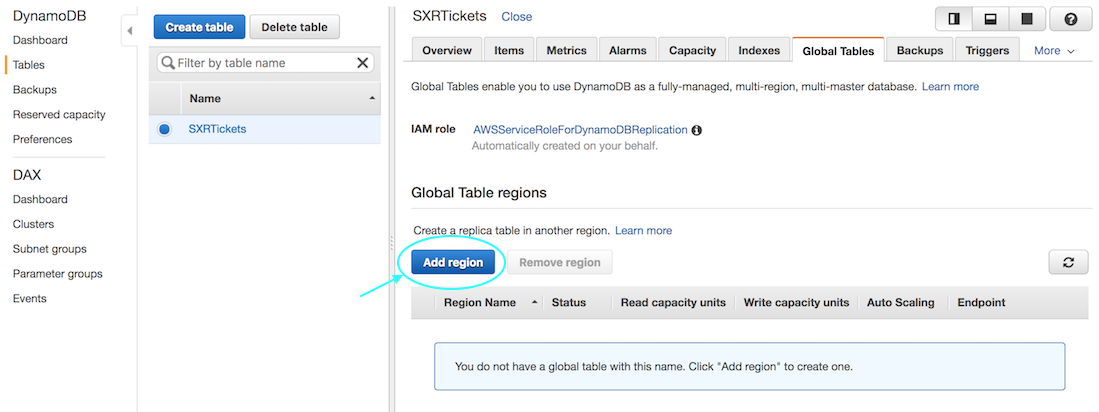Switch to bottom panel layout icon
This screenshot has width=1099, height=412.
[990, 20]
